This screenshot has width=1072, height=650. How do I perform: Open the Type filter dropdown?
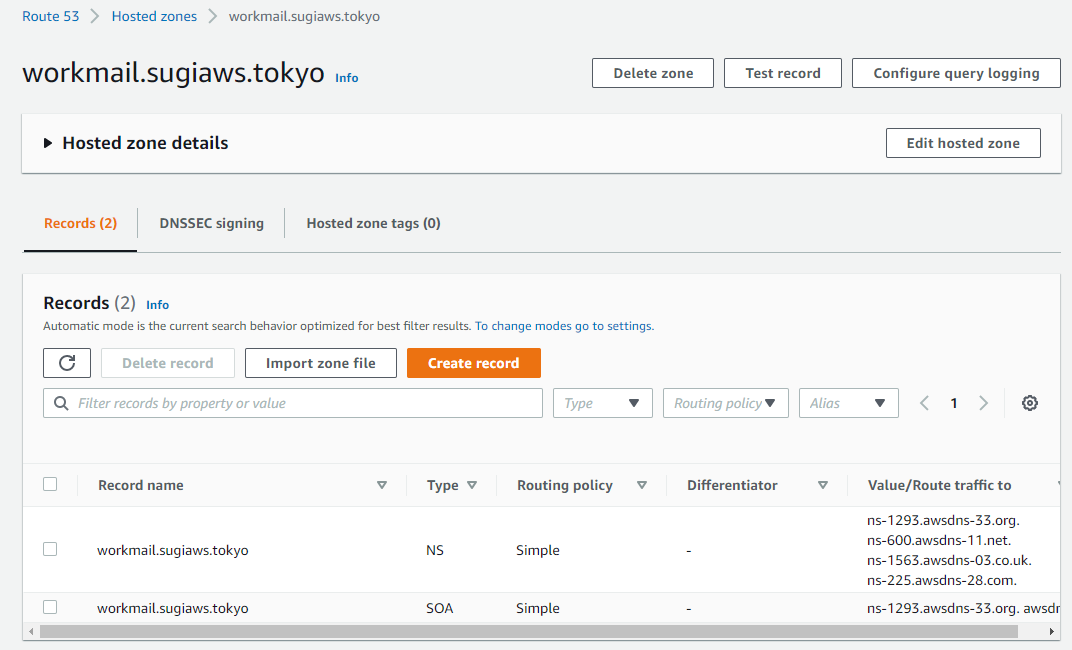pyautogui.click(x=603, y=403)
